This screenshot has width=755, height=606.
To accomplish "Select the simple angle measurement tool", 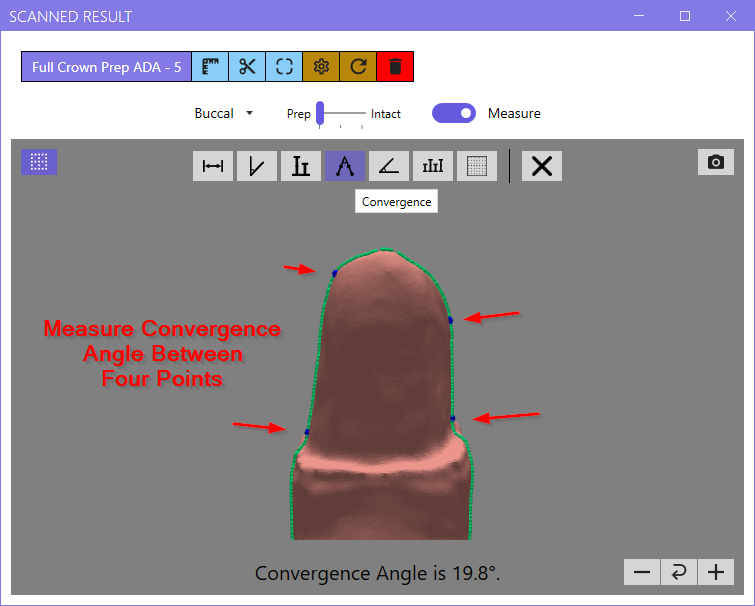I will click(389, 166).
